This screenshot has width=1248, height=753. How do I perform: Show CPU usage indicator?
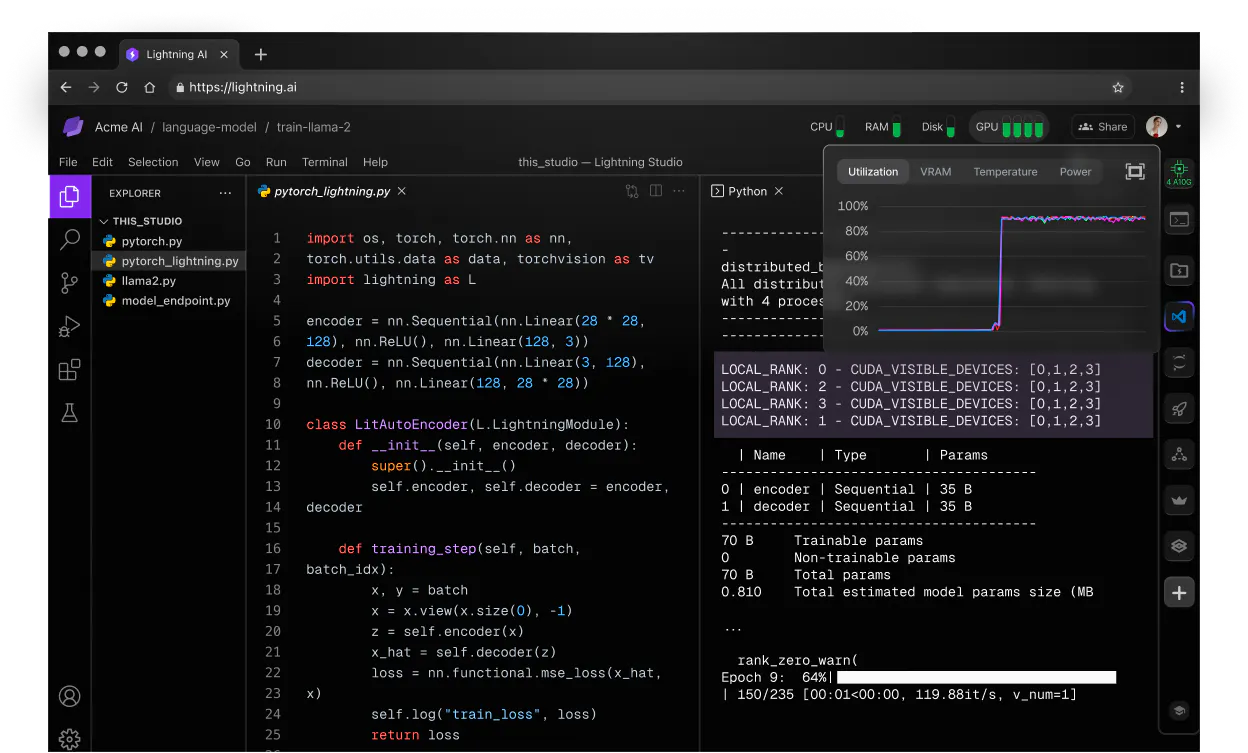826,127
